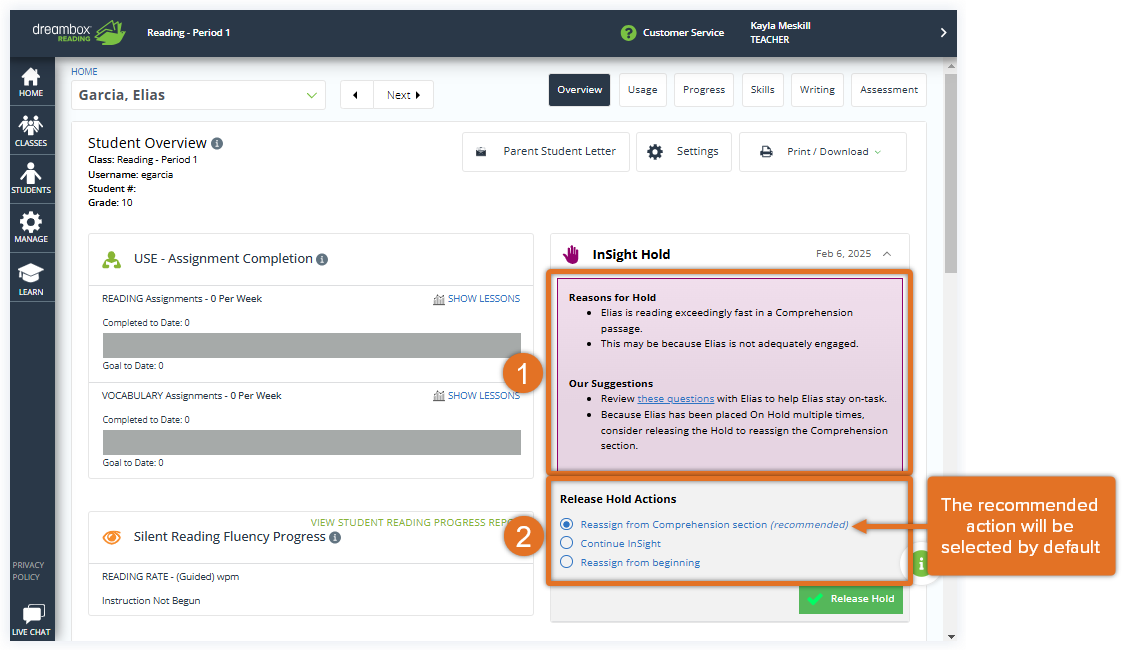Open the Settings gear for this student
Viewport: 1128px width, 650px height.
pos(683,151)
